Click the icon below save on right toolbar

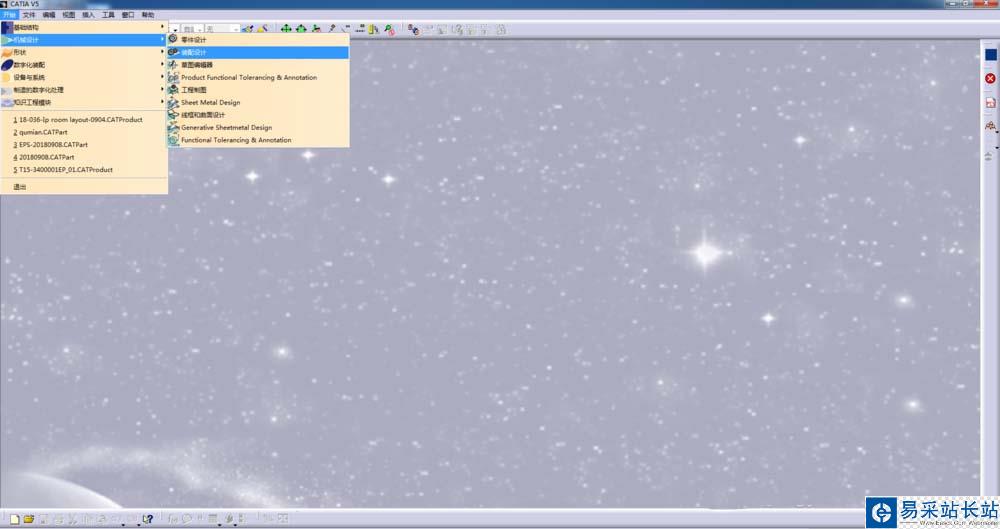pos(990,126)
